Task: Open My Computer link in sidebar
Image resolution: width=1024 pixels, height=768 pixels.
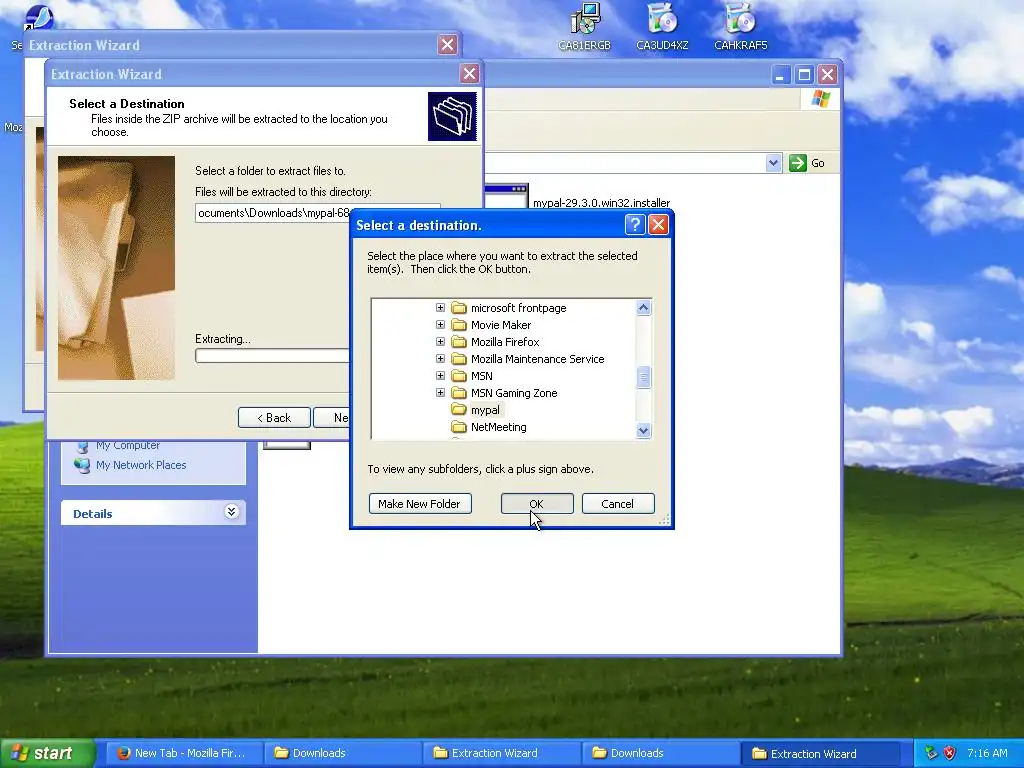Action: click(x=127, y=446)
